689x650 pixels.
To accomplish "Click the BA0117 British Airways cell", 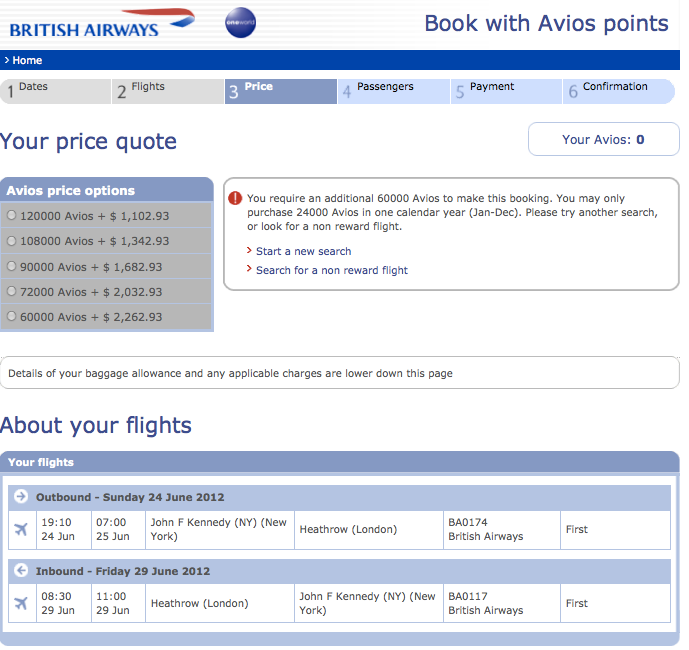I will (x=502, y=603).
